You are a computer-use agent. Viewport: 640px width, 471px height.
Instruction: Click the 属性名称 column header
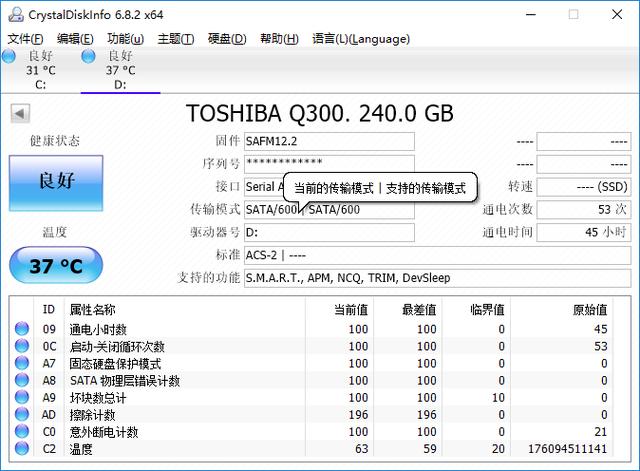[x=185, y=309]
